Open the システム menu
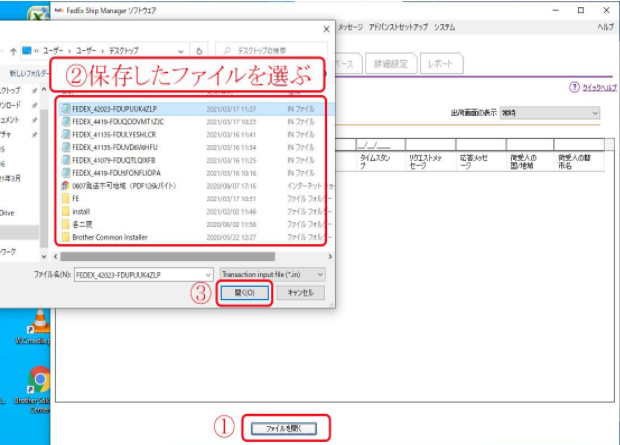The image size is (620, 445). (444, 27)
